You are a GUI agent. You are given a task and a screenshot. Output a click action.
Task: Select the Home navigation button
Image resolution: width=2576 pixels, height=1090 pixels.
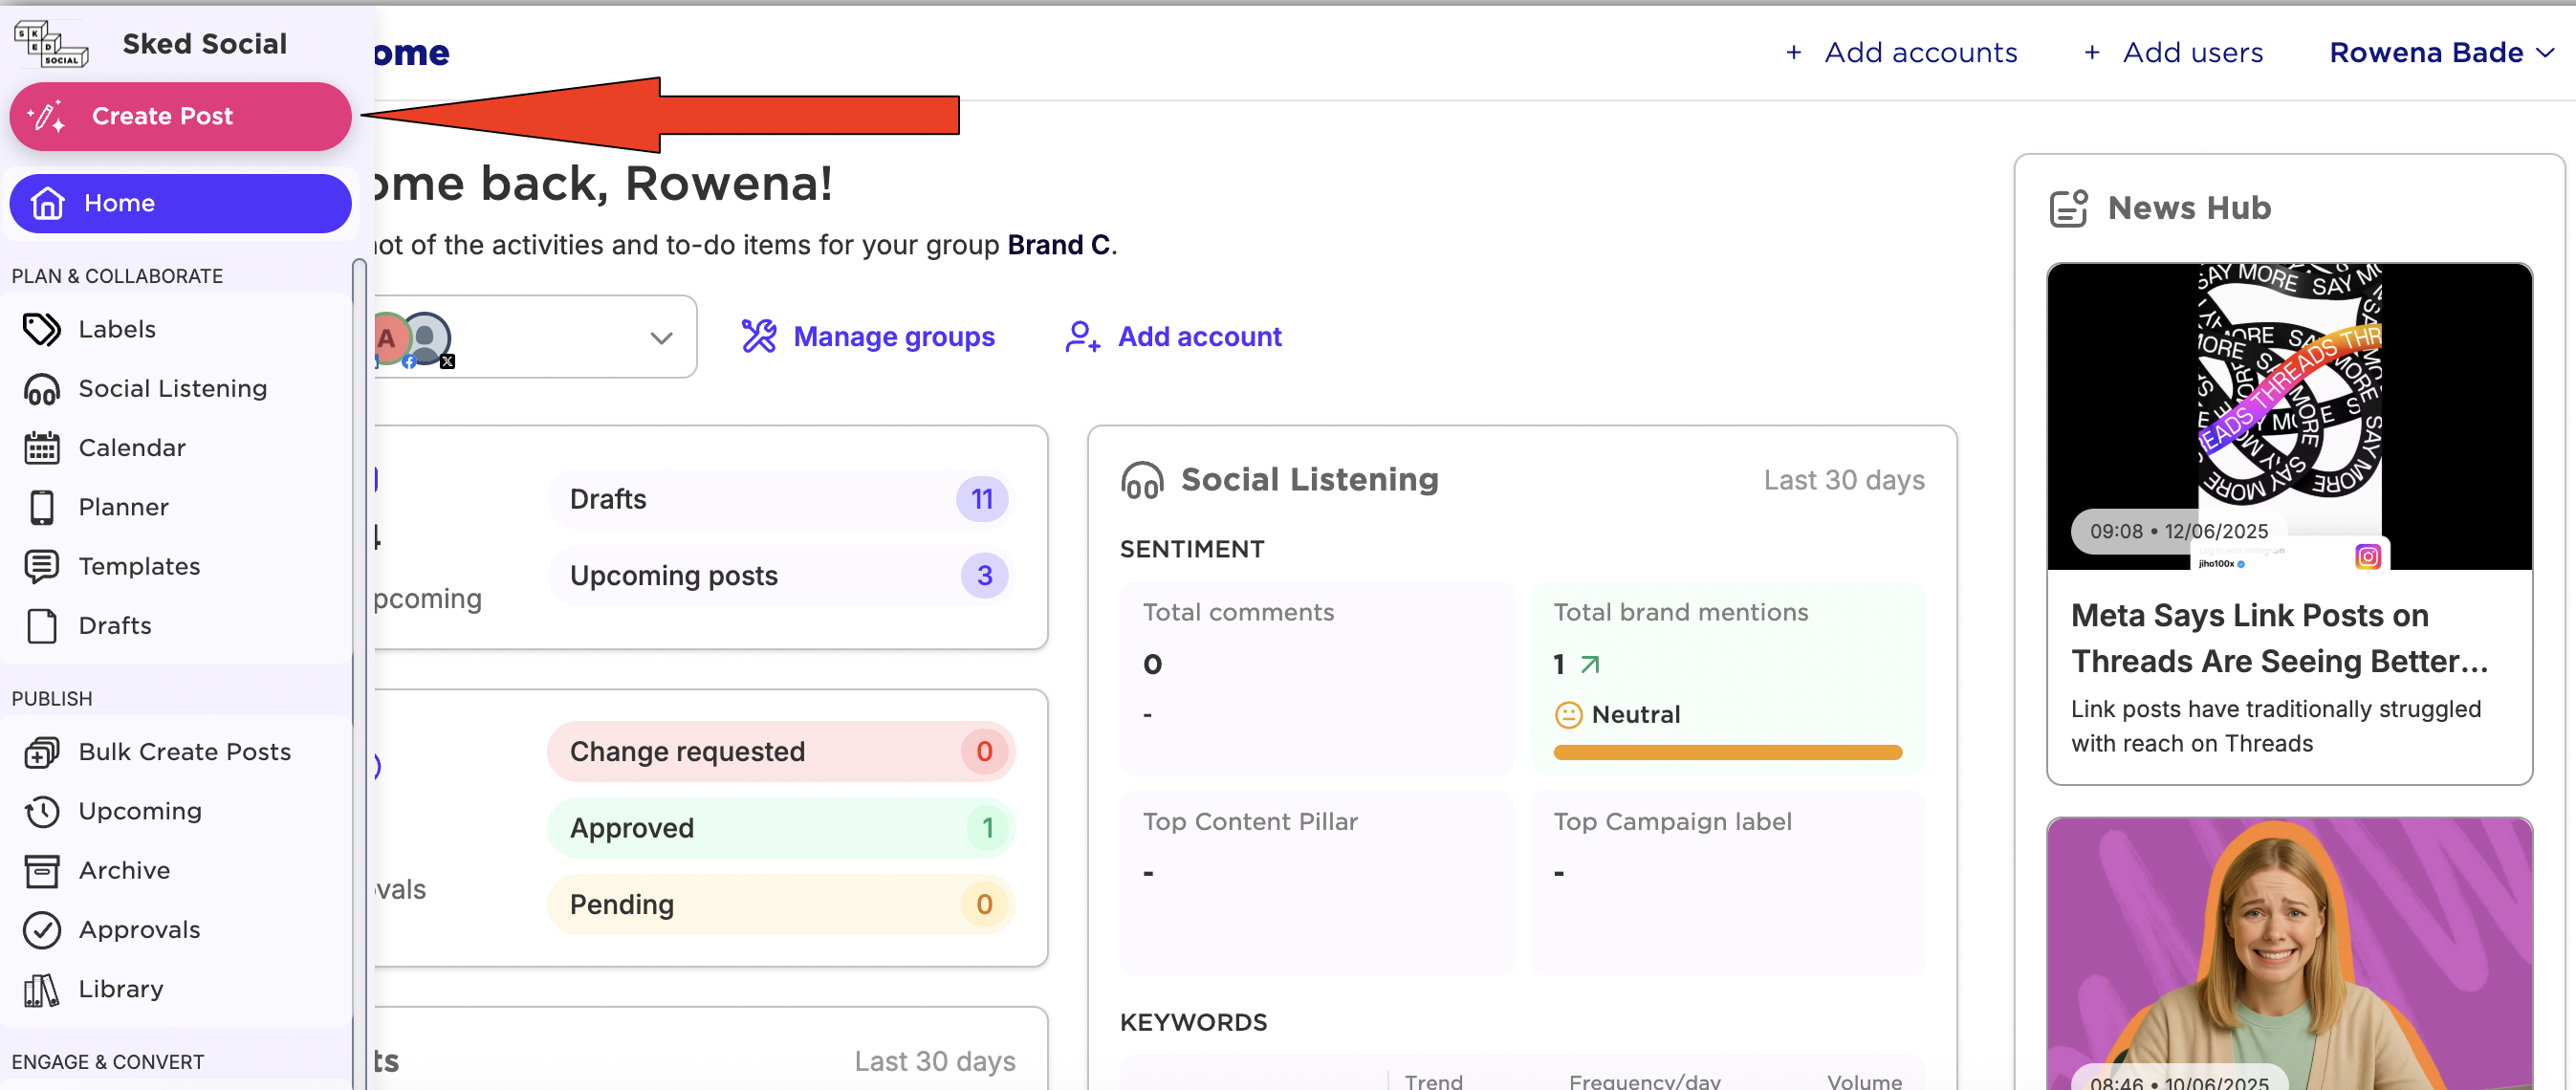pos(180,203)
